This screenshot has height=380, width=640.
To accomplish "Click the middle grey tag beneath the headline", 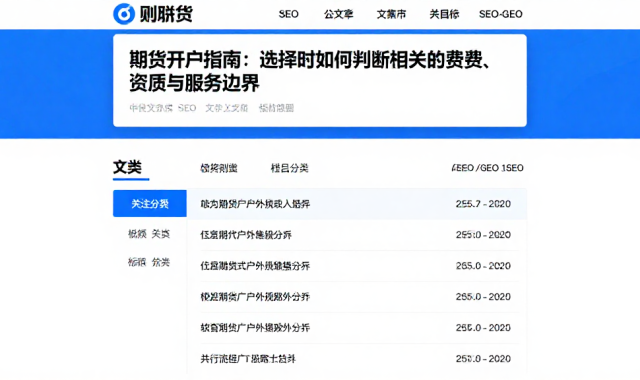I will pyautogui.click(x=227, y=108).
